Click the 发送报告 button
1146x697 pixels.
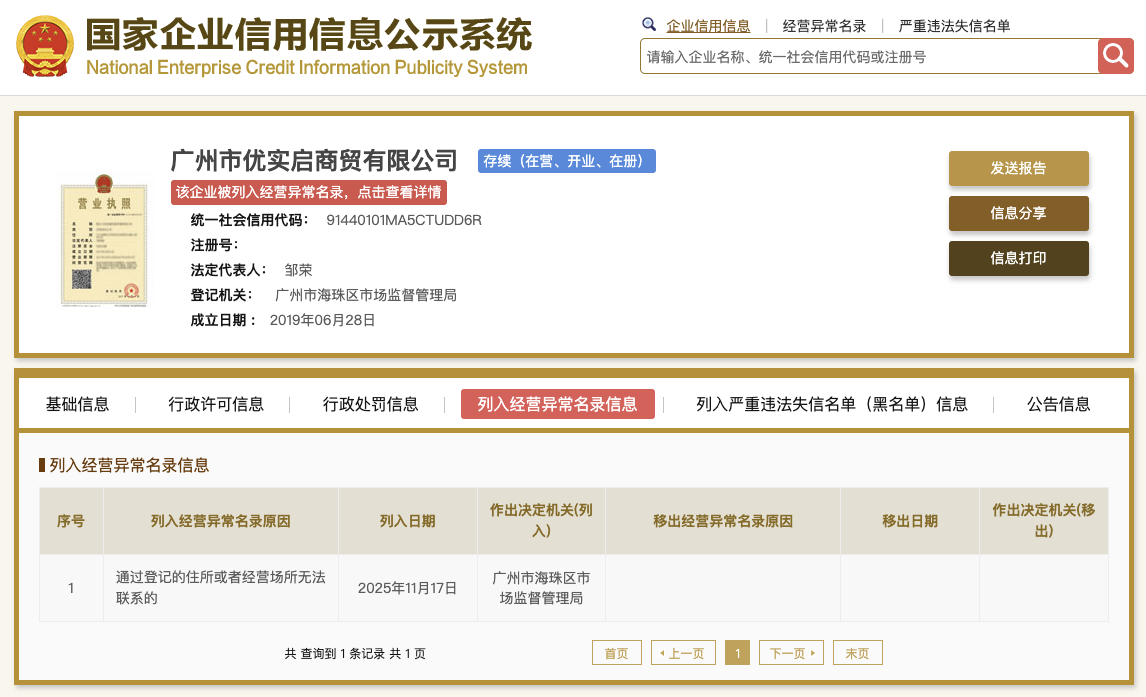click(1018, 168)
